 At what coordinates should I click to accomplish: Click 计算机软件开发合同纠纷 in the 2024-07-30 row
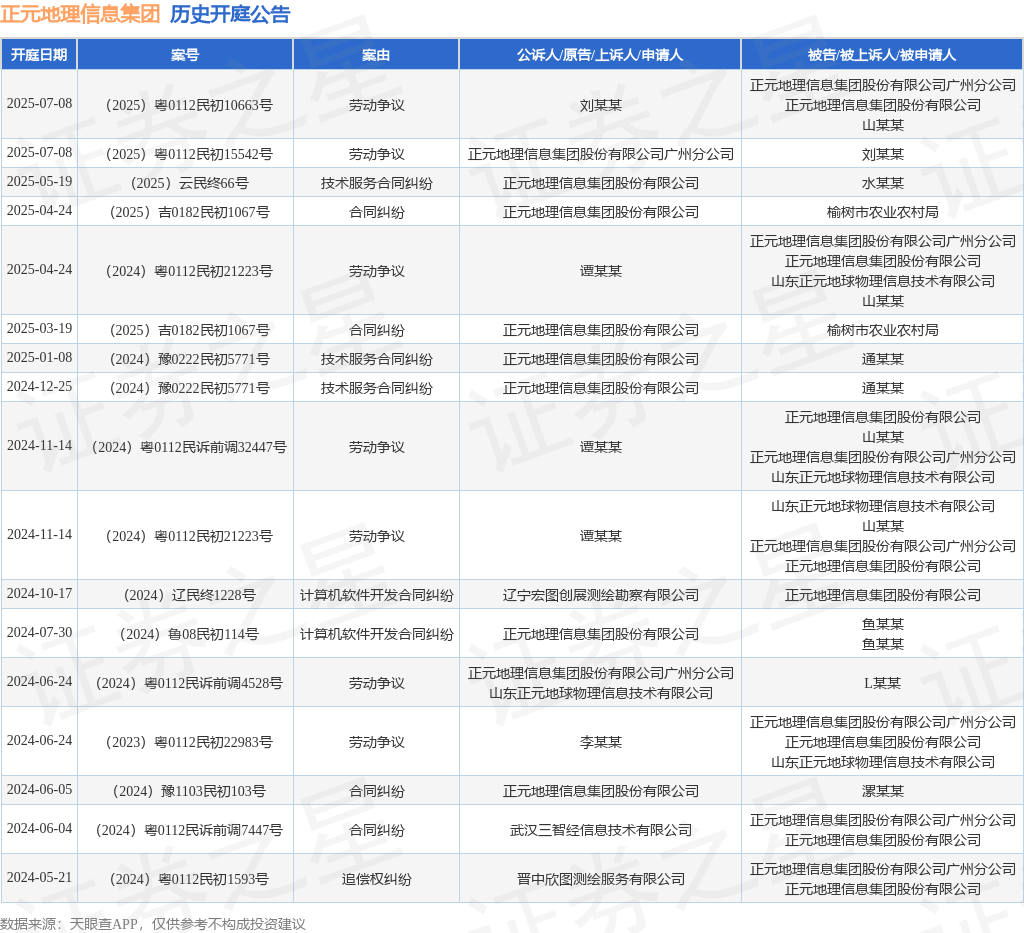376,634
